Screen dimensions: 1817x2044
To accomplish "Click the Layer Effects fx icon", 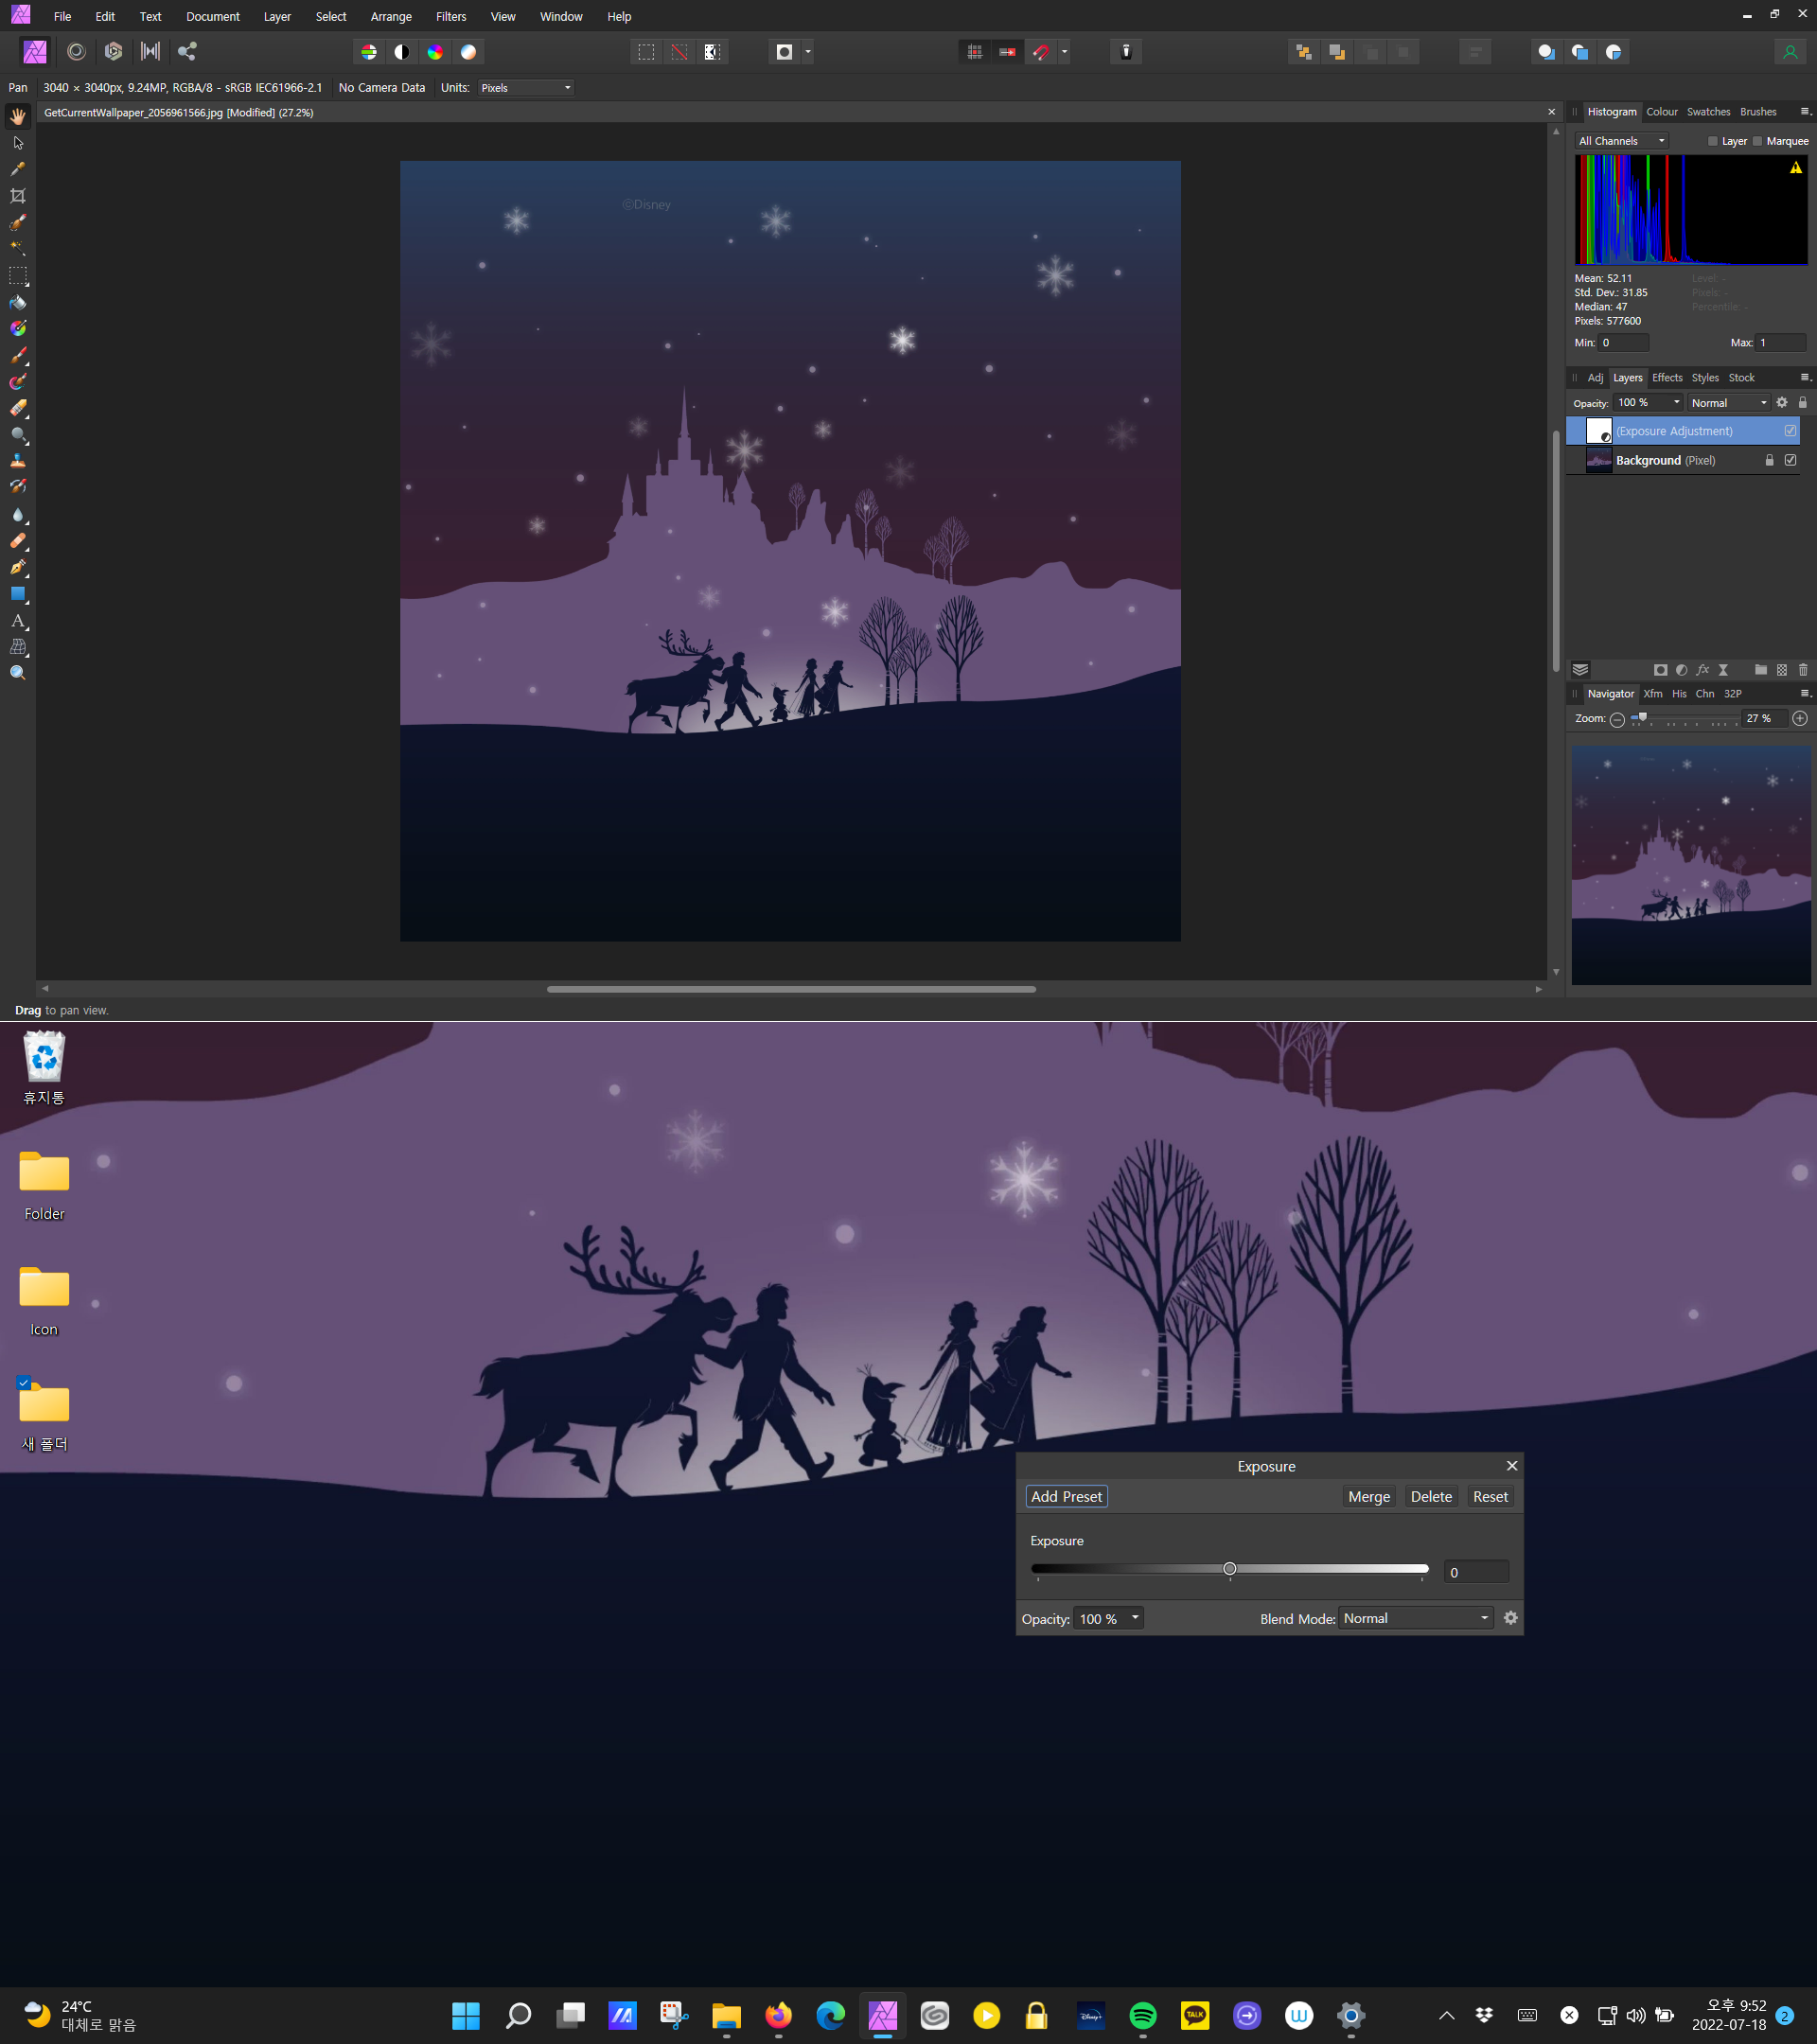I will tap(1702, 670).
